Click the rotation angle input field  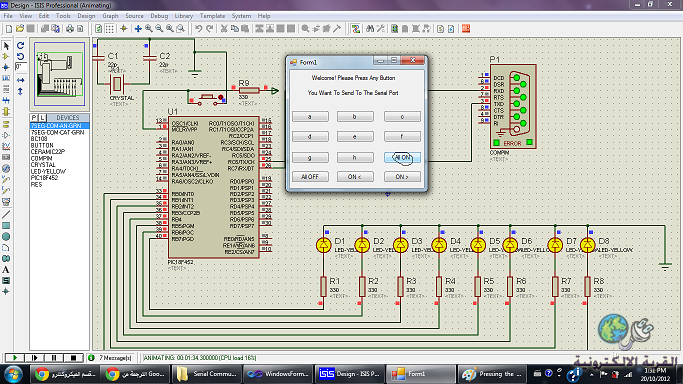click(x=20, y=67)
